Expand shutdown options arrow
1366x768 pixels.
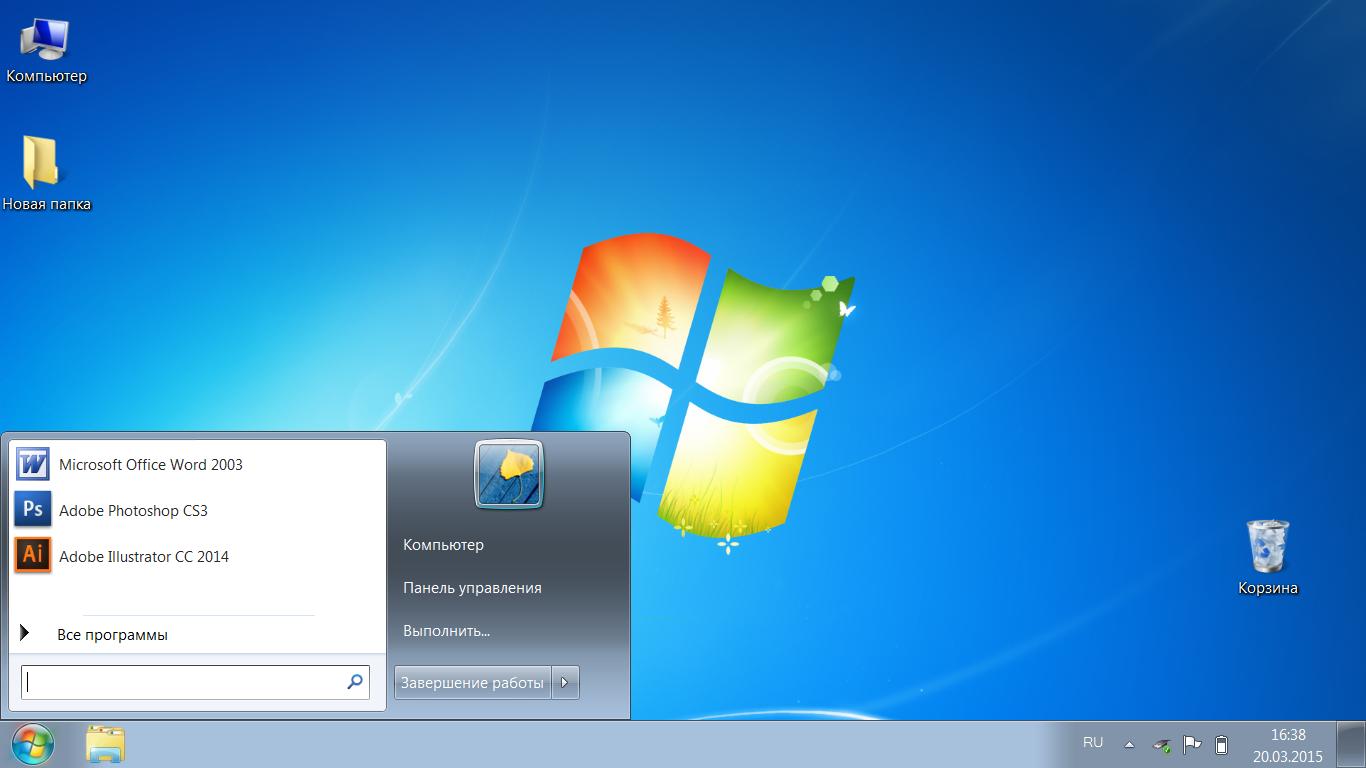565,683
